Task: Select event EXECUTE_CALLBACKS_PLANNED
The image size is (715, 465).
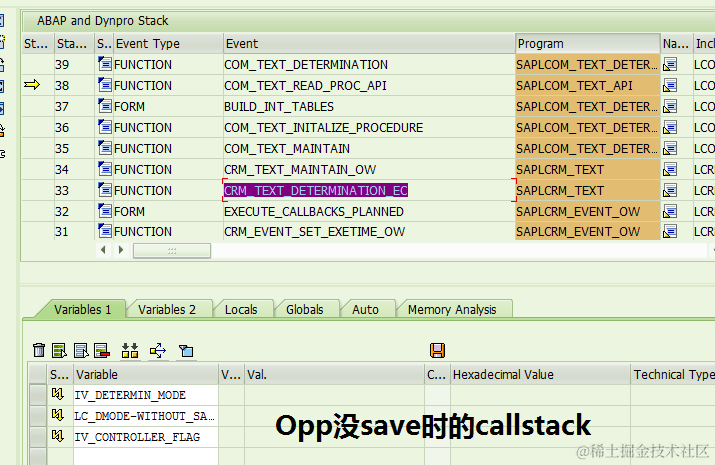Action: (314, 212)
